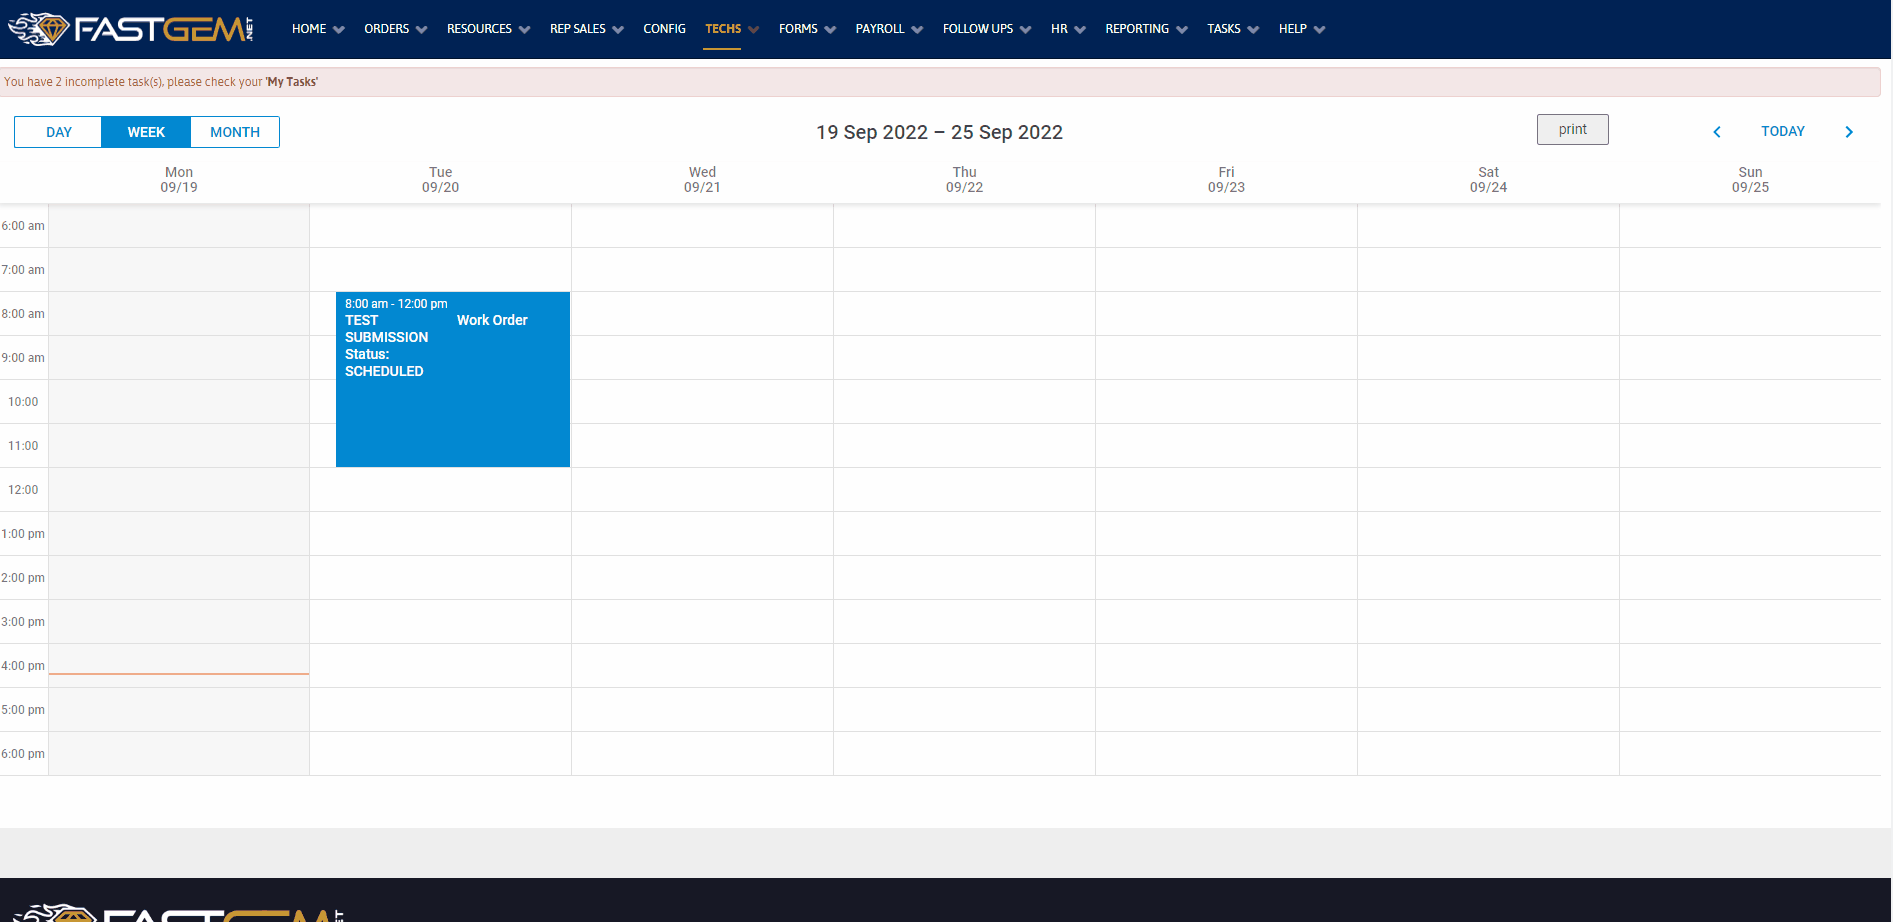Expand the PAYROLL menu chevron
1893x922 pixels.
[x=918, y=30]
